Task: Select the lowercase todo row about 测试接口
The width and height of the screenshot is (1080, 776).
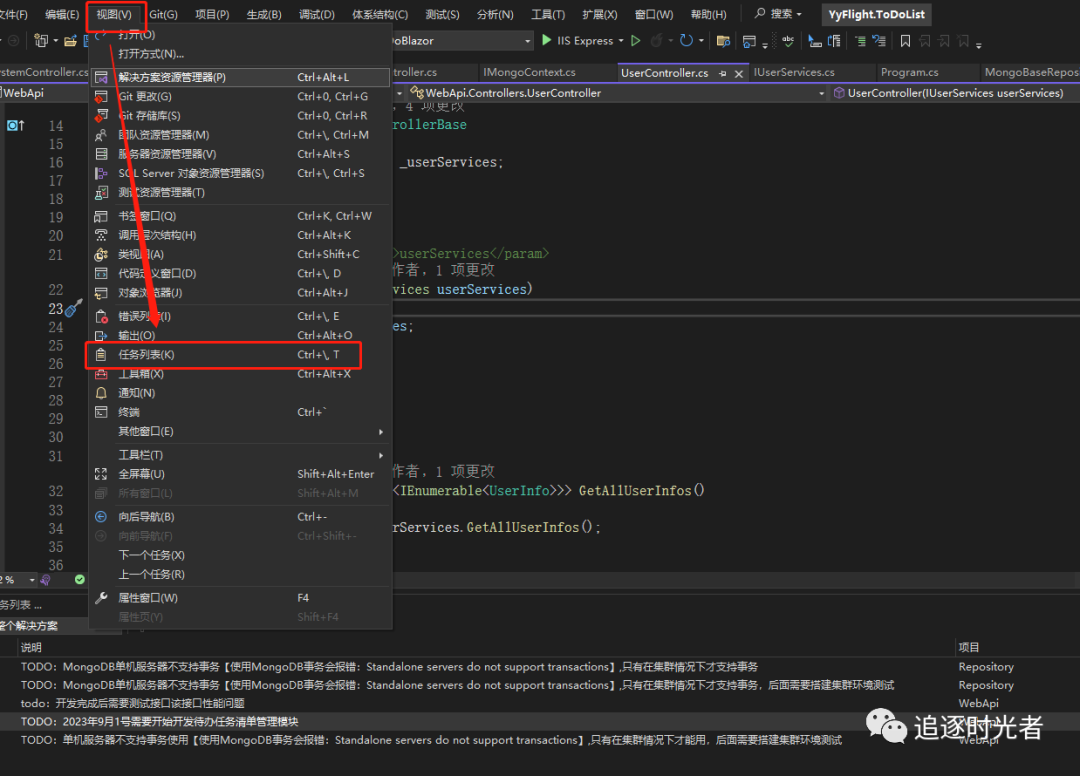Action: (x=540, y=703)
